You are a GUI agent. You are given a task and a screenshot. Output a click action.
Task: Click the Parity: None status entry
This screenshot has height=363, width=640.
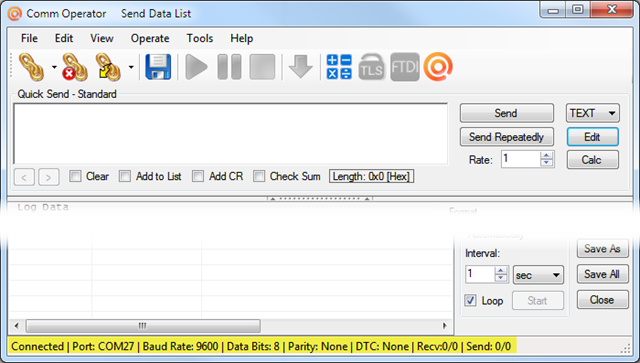[318, 347]
